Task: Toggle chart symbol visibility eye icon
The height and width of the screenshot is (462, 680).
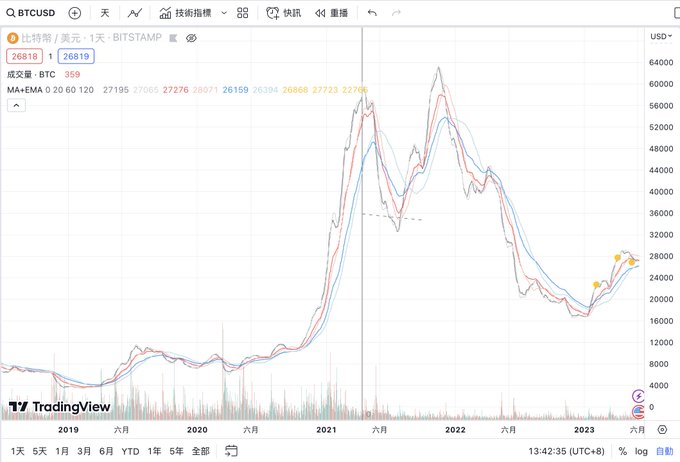Action: [192, 37]
